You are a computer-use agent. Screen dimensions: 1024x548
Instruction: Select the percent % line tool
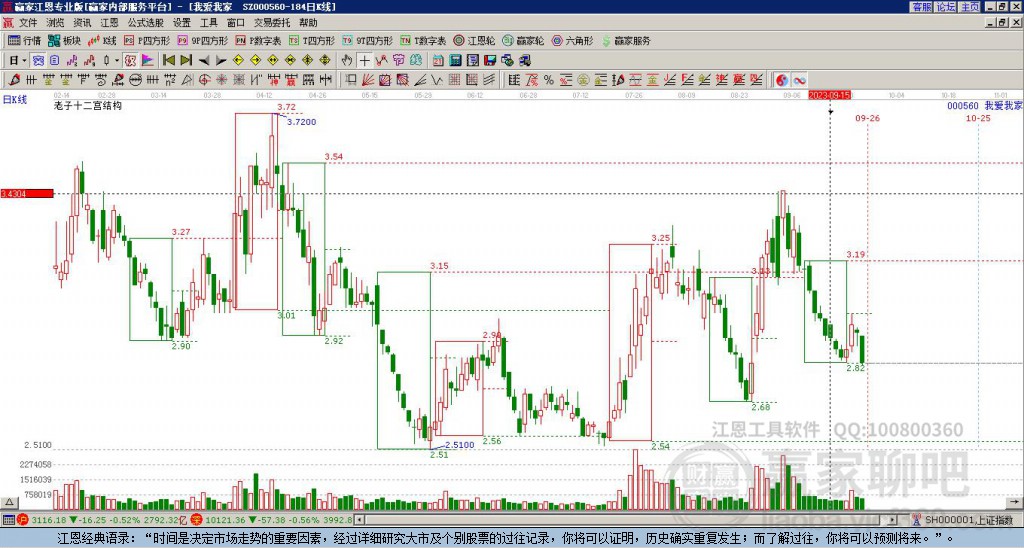click(549, 80)
